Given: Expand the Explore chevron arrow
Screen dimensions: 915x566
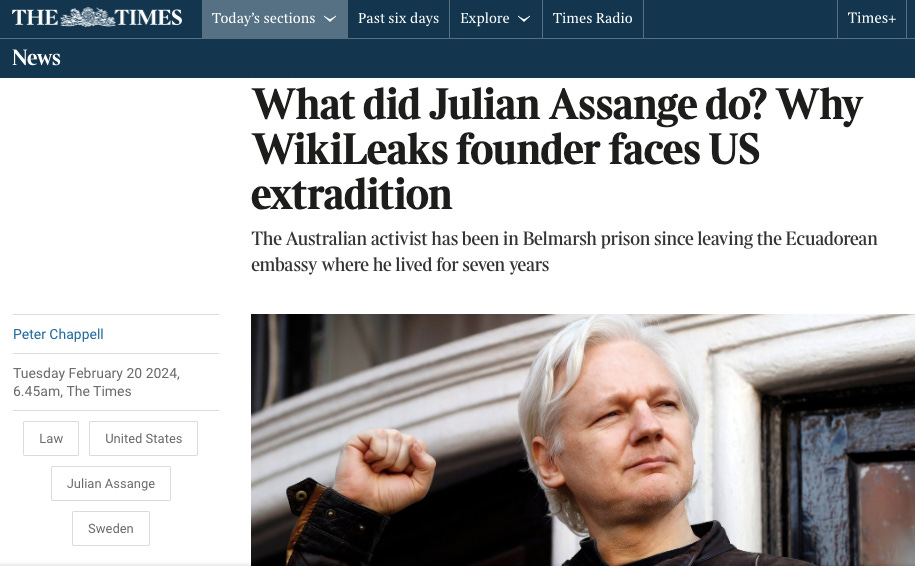Looking at the screenshot, I should coord(524,19).
